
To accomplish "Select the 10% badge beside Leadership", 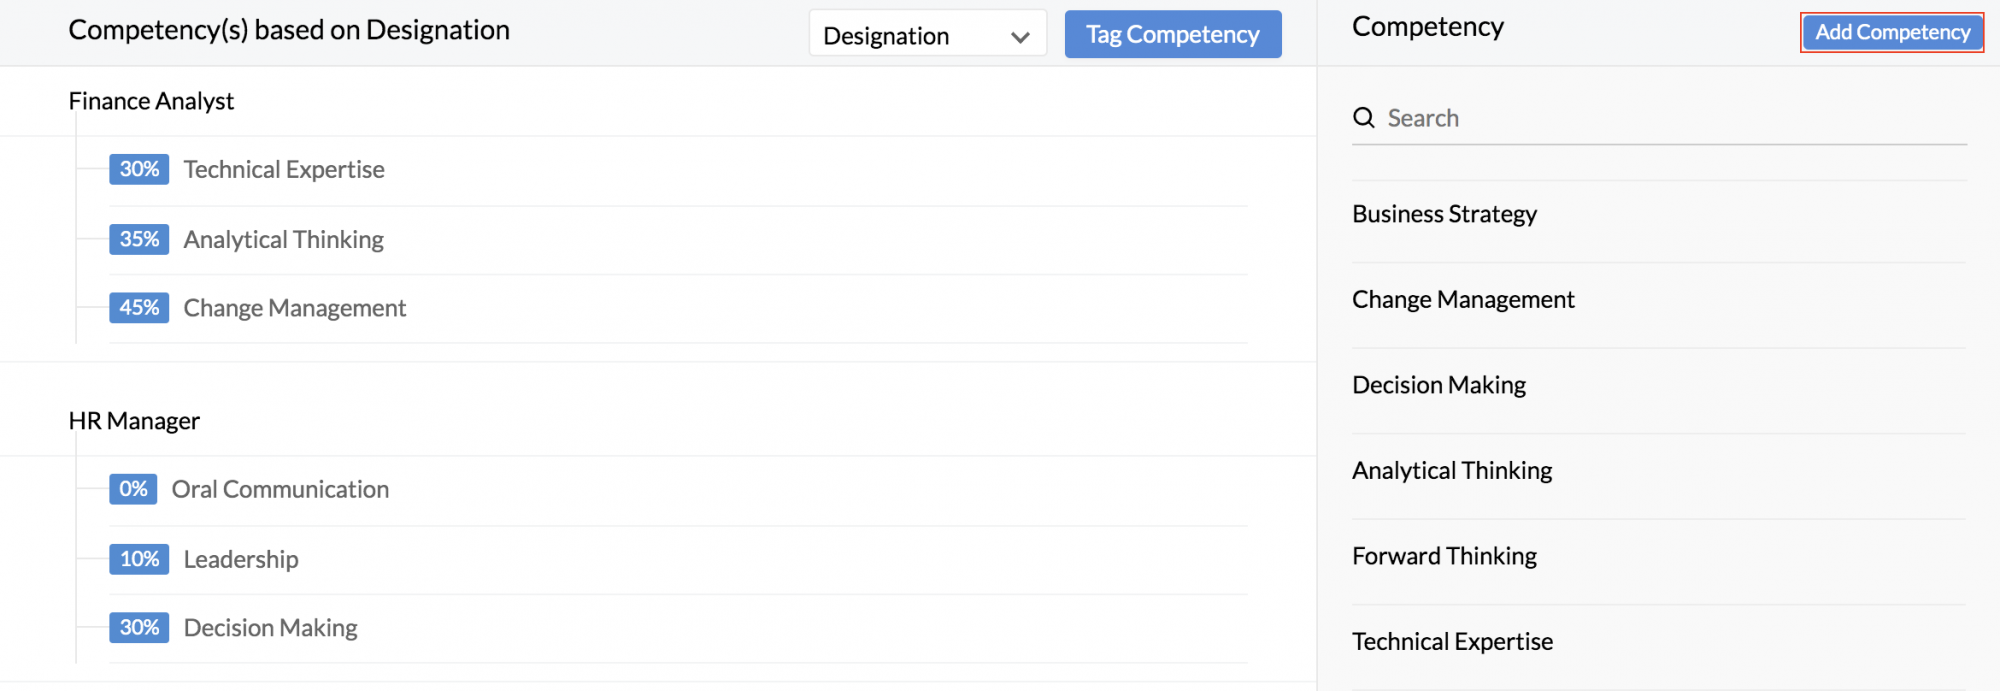I will 139,559.
